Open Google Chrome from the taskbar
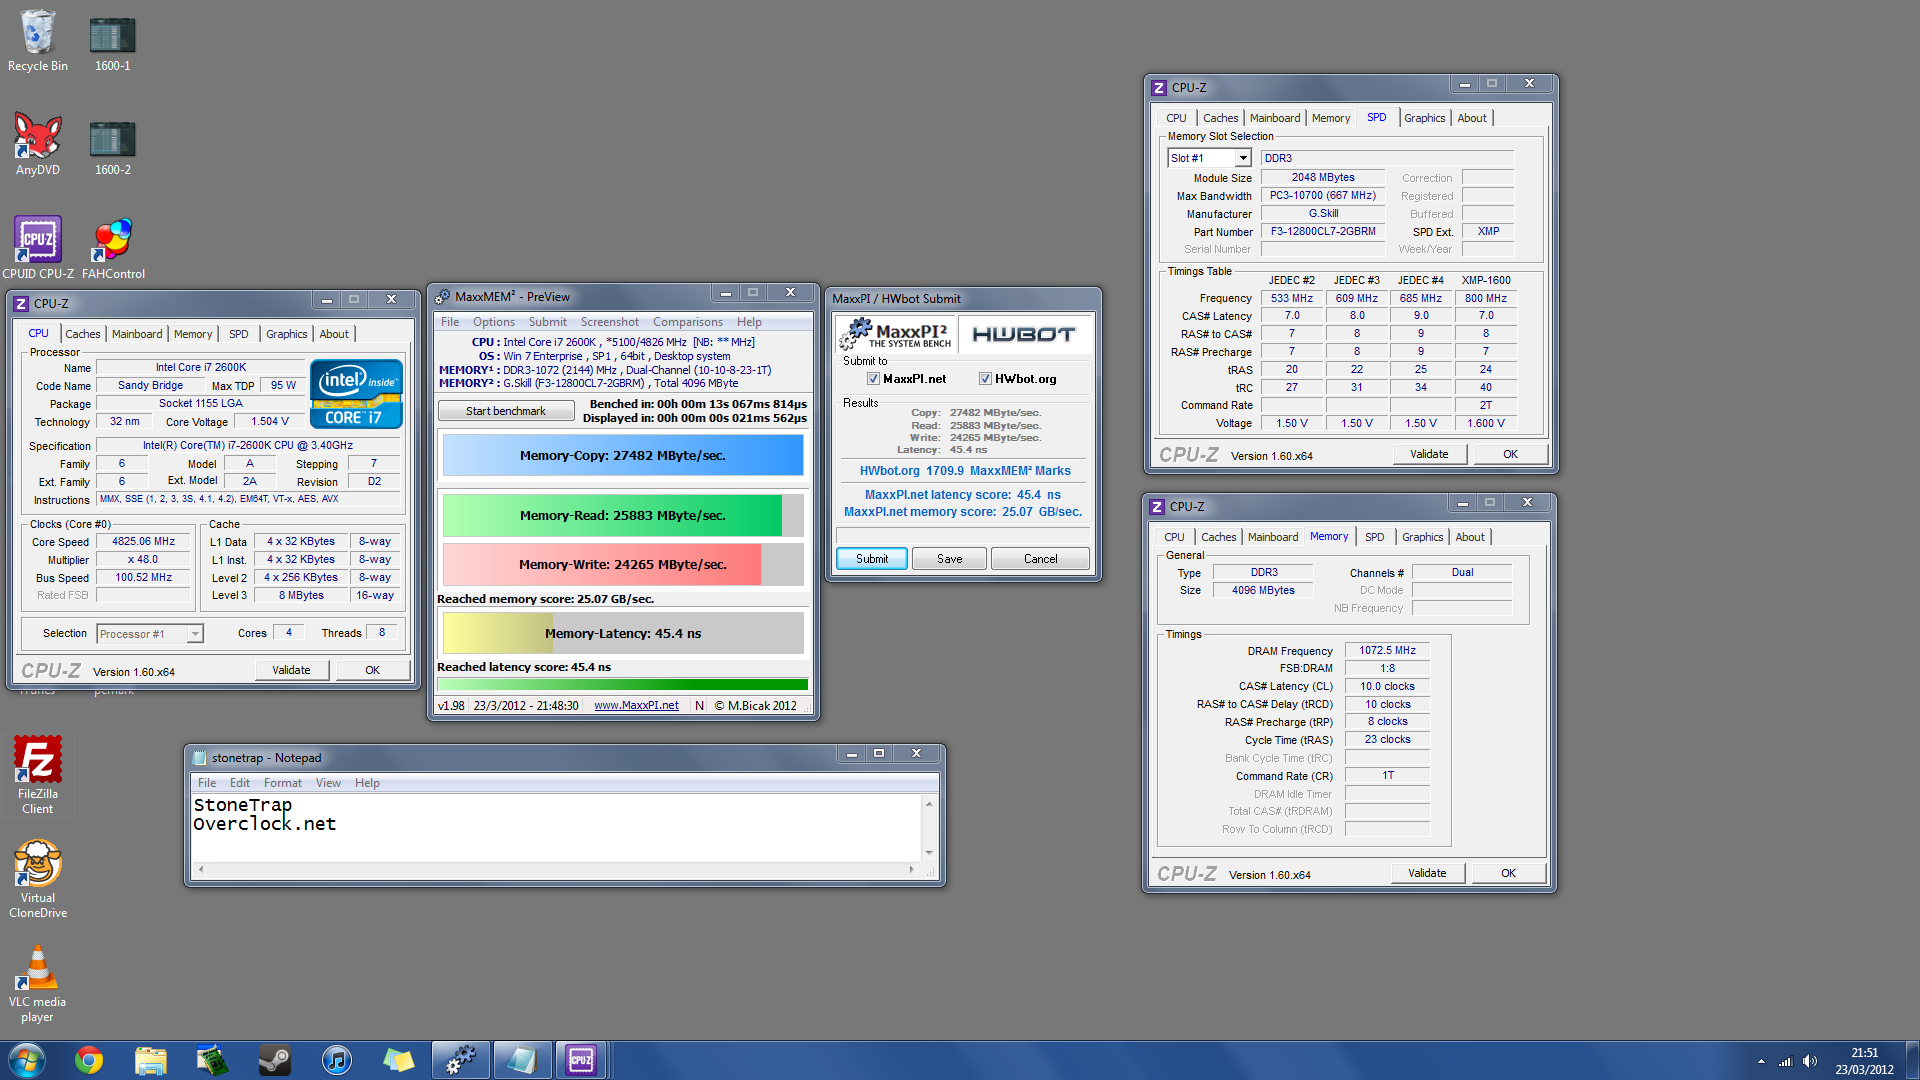This screenshot has width=1920, height=1080. [x=89, y=1060]
